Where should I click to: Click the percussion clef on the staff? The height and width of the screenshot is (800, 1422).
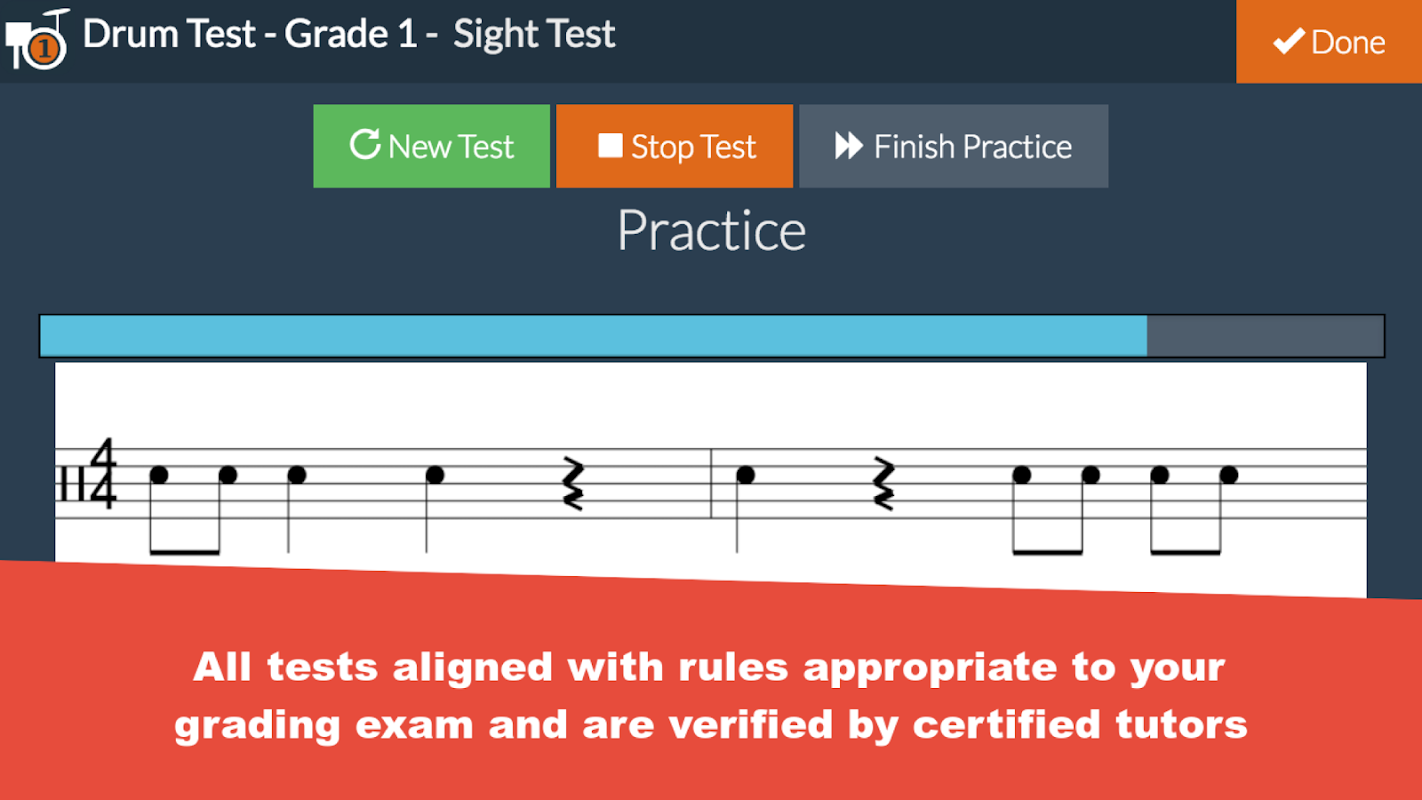pyautogui.click(x=69, y=484)
